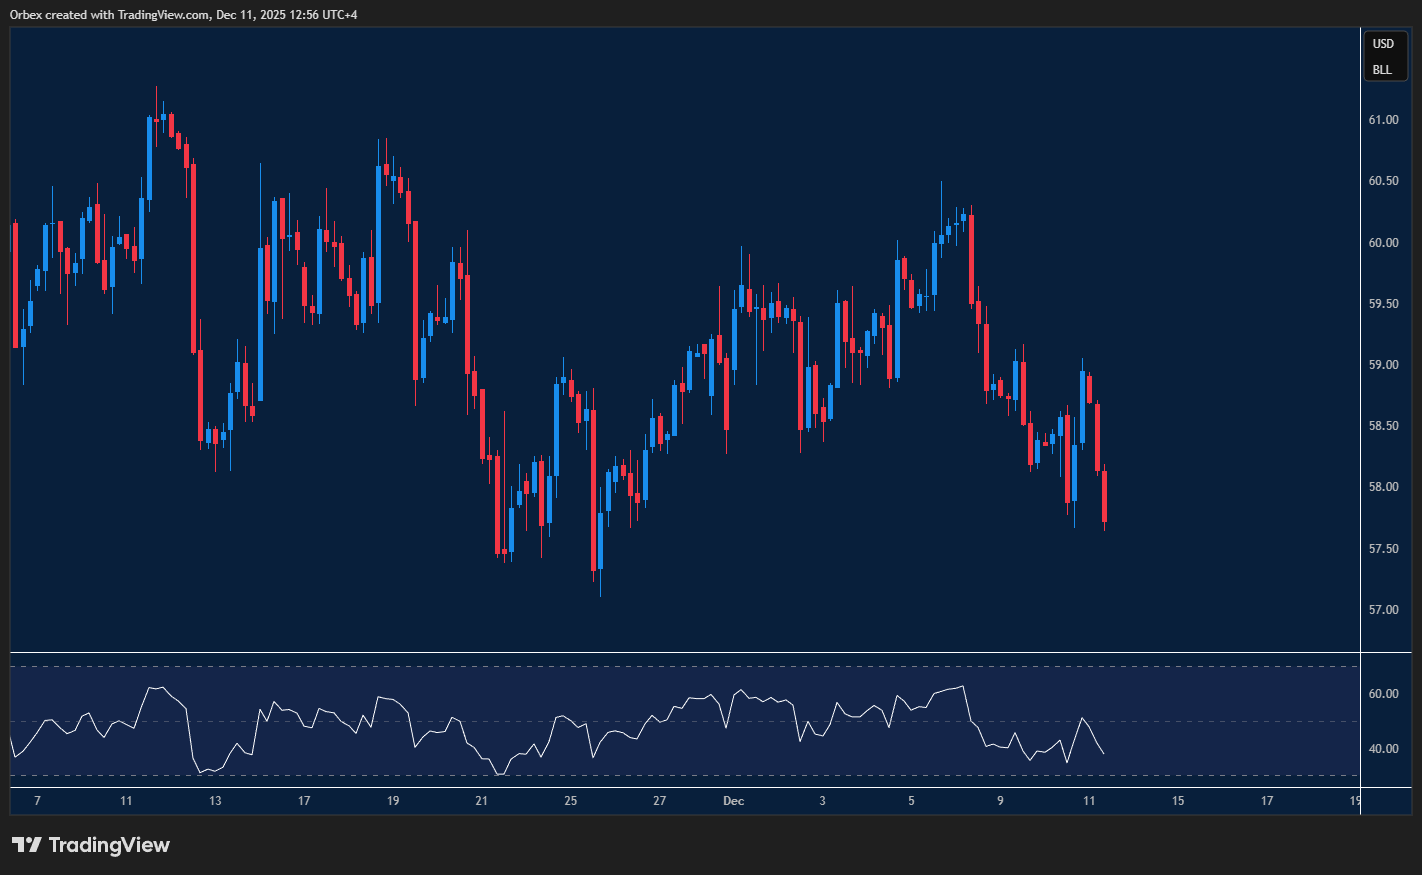Viewport: 1422px width, 875px height.
Task: Click the 25 label on the date axis
Action: coord(570,801)
